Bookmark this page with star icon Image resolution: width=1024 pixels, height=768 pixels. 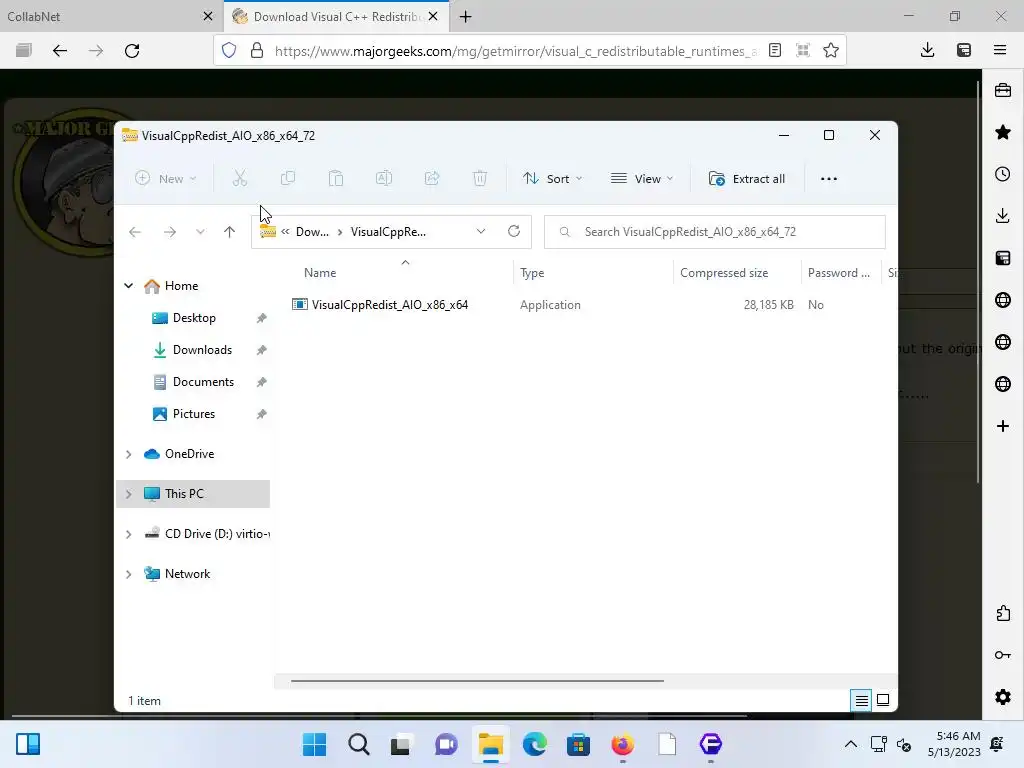831,50
